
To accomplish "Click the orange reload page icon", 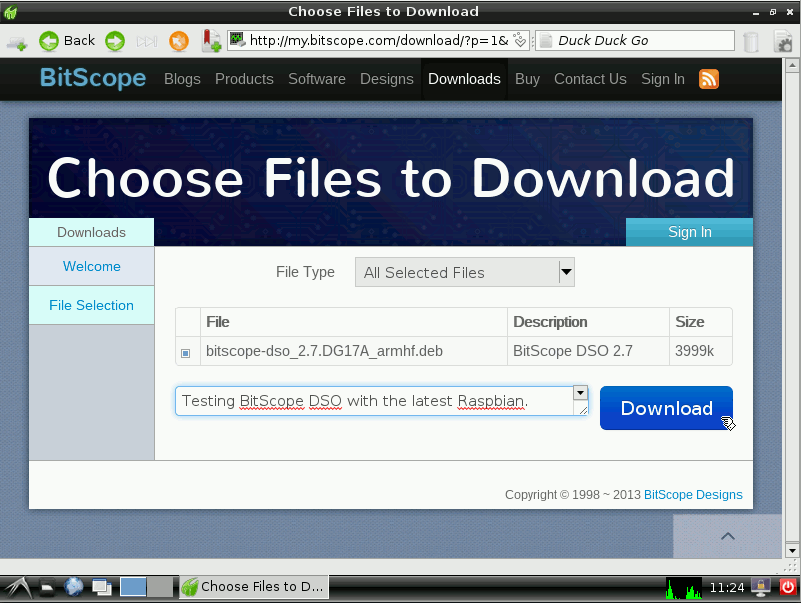I will [x=179, y=41].
